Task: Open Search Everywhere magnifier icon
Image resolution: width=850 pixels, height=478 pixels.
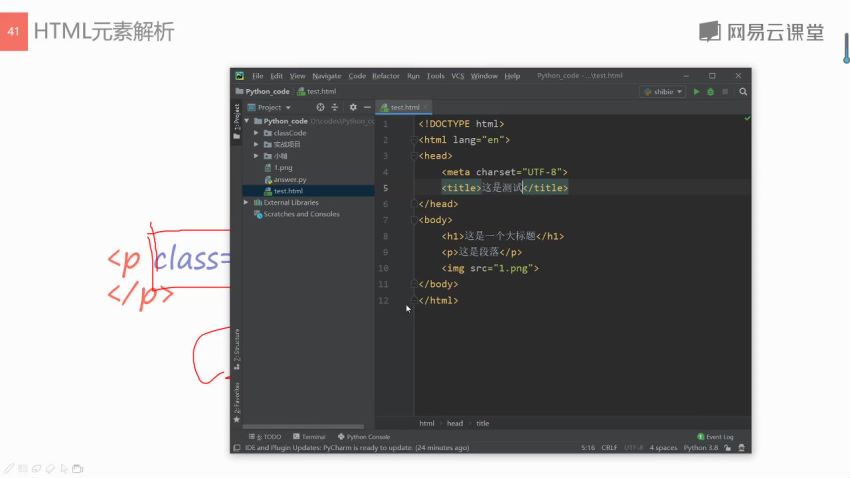Action: click(x=743, y=92)
